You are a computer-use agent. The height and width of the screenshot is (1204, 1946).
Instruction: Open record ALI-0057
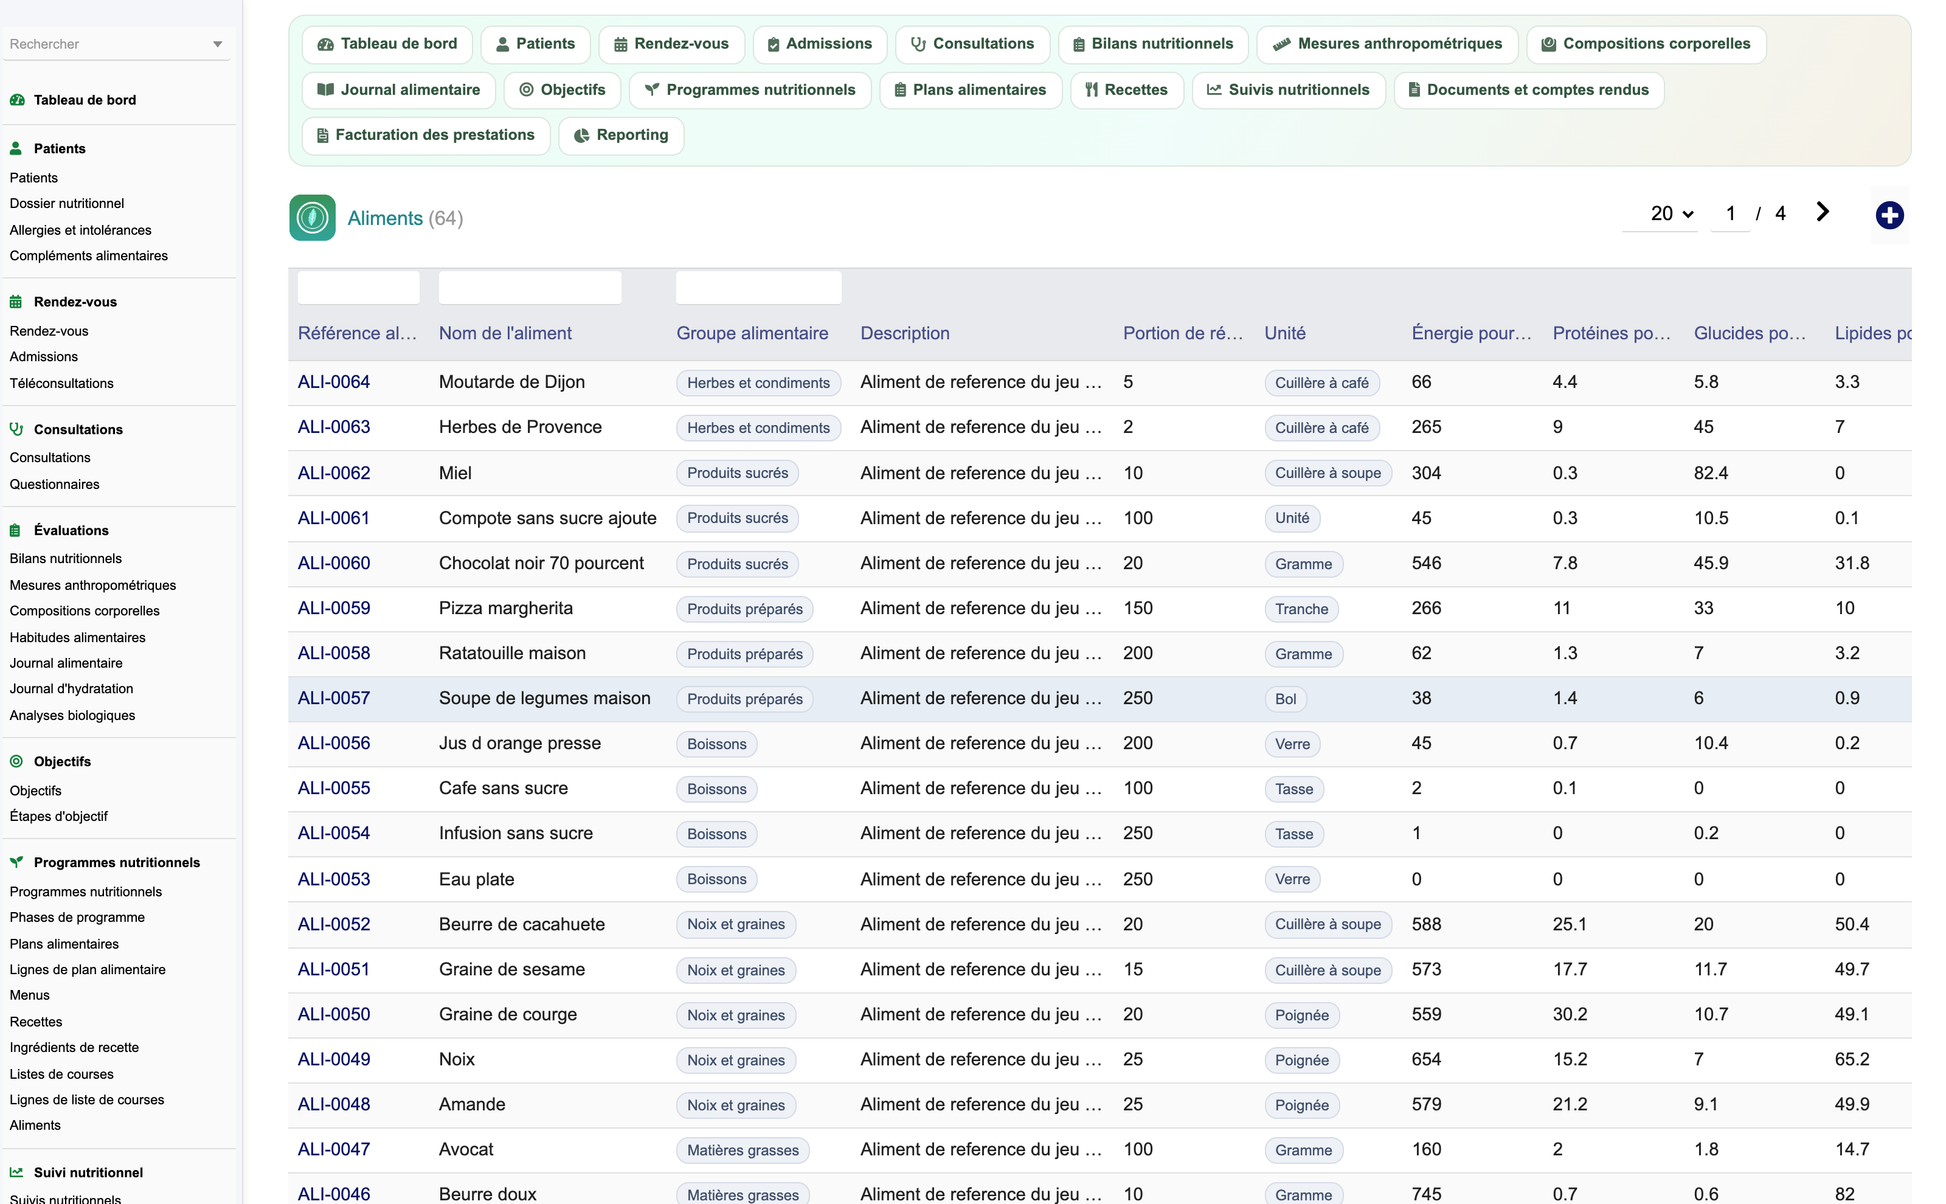pos(334,698)
